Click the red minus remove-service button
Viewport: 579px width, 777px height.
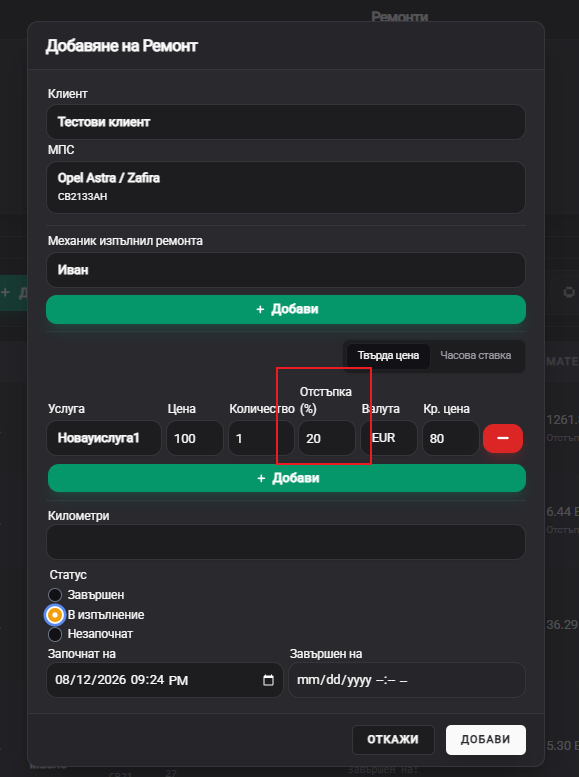click(x=503, y=438)
